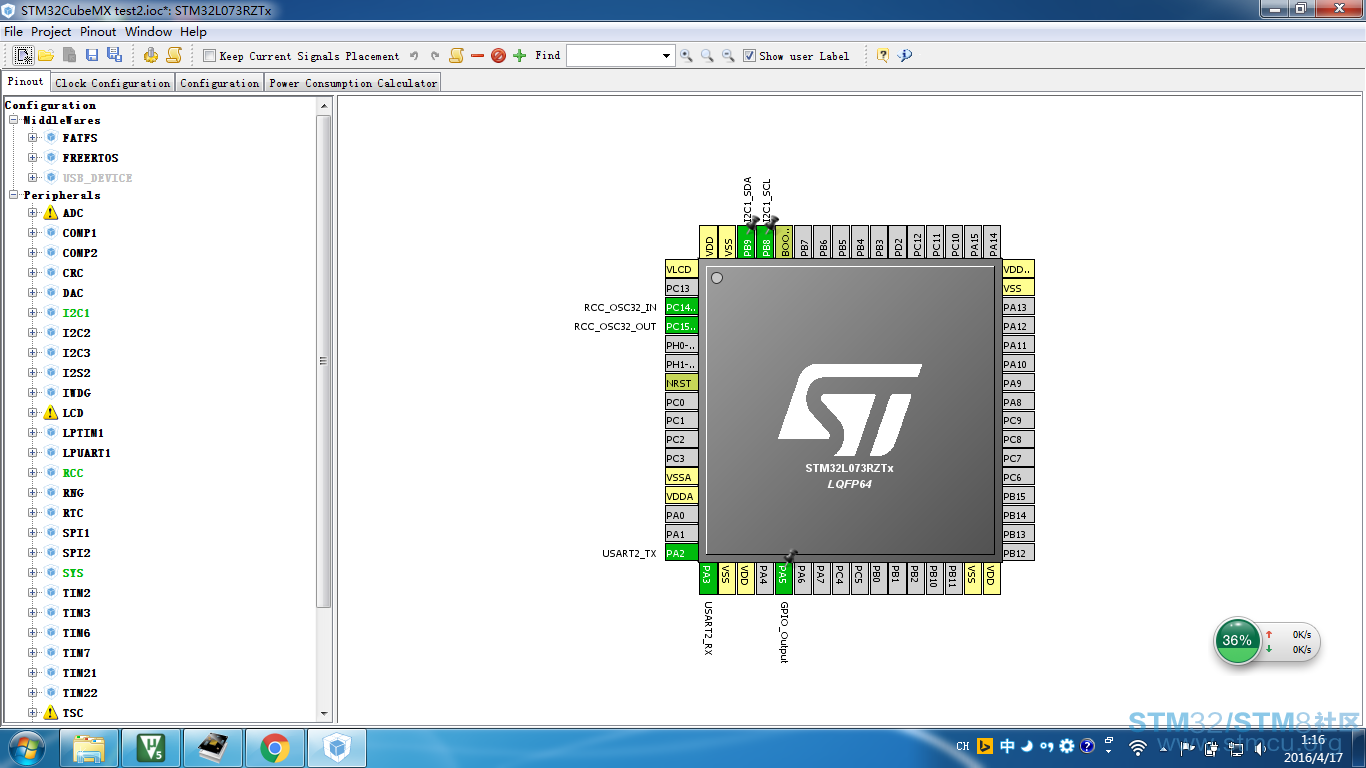Toggle Keep Current Signals Placement checkbox
This screenshot has height=768, width=1366.
209,56
